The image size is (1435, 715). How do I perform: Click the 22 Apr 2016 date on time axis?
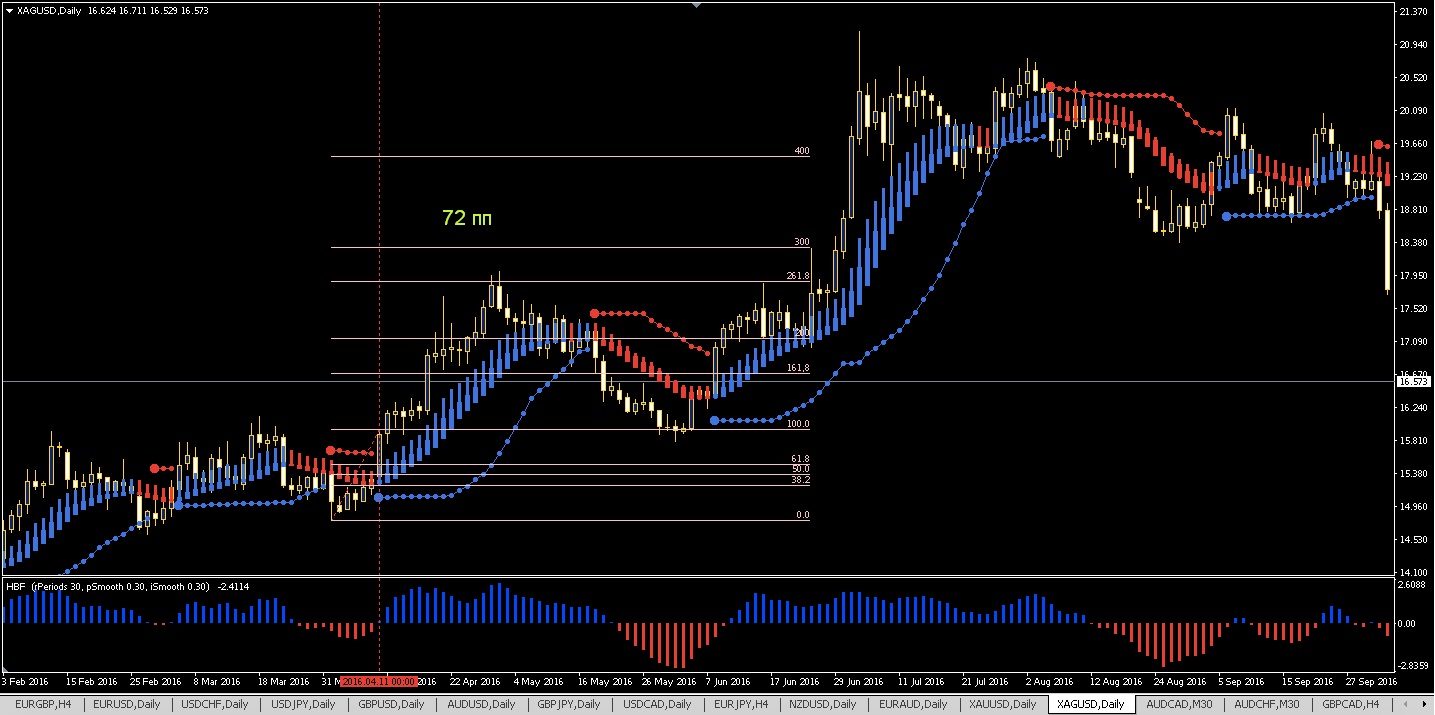point(475,681)
